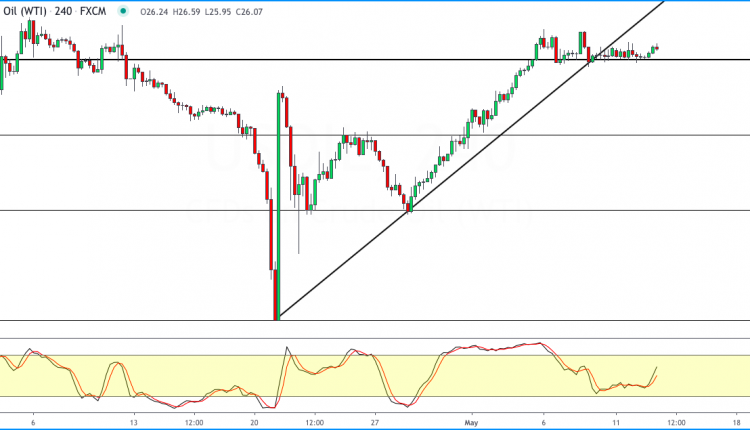The image size is (750, 430).
Task: Click the 18 date label on the time axis
Action: pos(737,423)
